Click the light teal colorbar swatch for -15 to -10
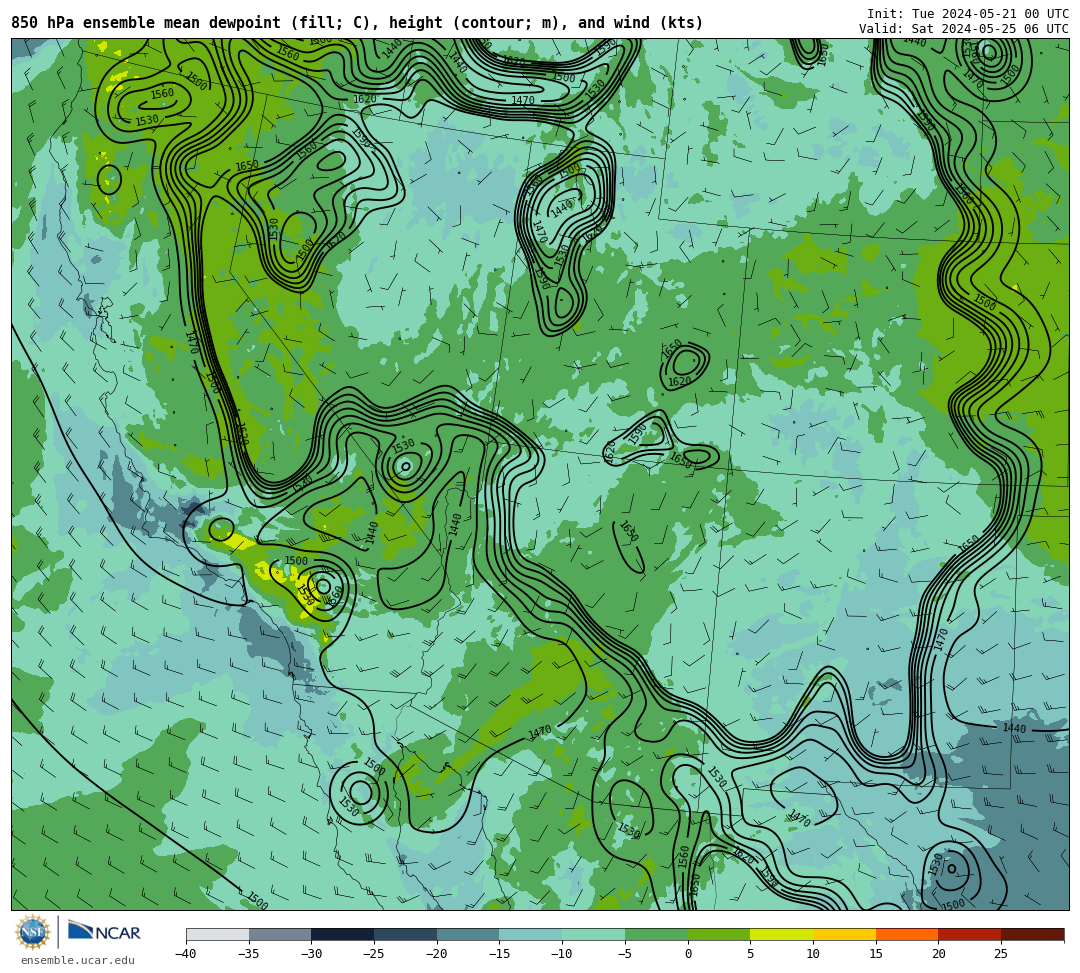Screen dimensions: 1080x973 click(x=531, y=934)
